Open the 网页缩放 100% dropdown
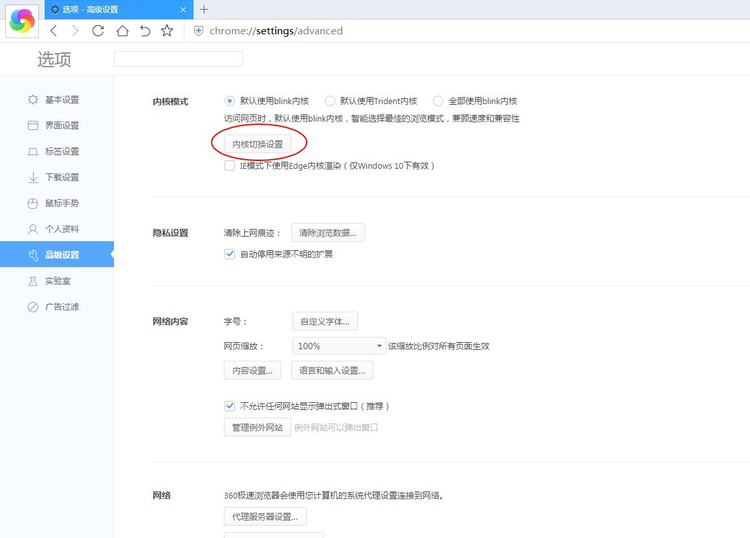Image resolution: width=750 pixels, height=538 pixels. 339,346
